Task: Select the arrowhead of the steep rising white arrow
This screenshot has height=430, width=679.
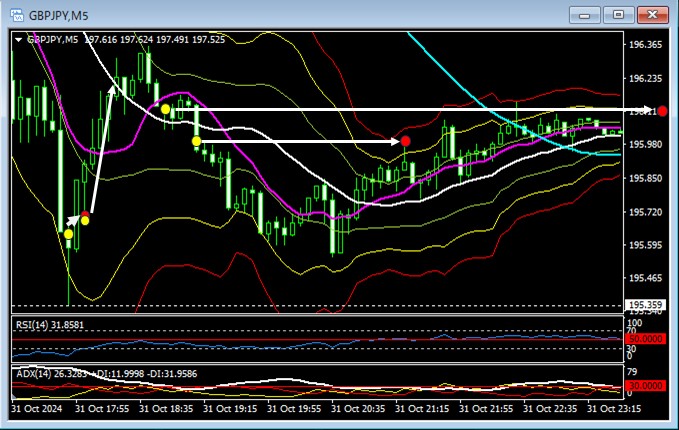Action: pyautogui.click(x=113, y=90)
